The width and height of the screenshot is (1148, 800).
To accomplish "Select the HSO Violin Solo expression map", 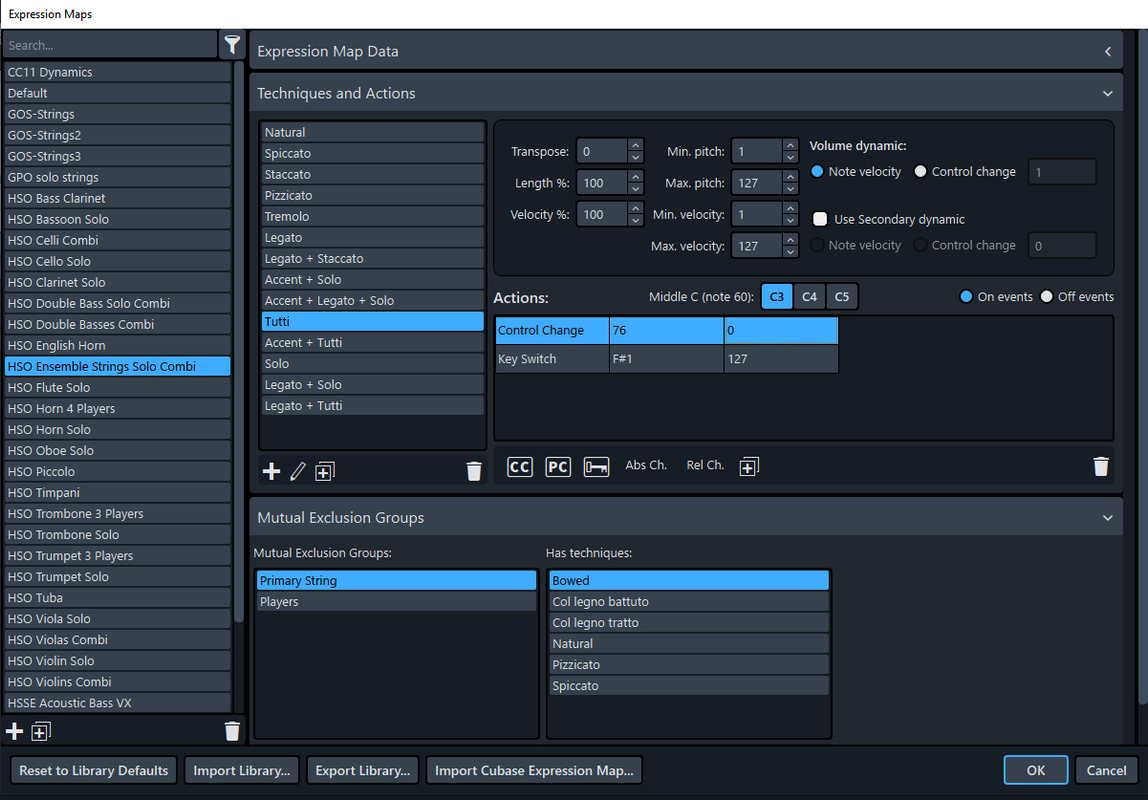I will click(117, 661).
